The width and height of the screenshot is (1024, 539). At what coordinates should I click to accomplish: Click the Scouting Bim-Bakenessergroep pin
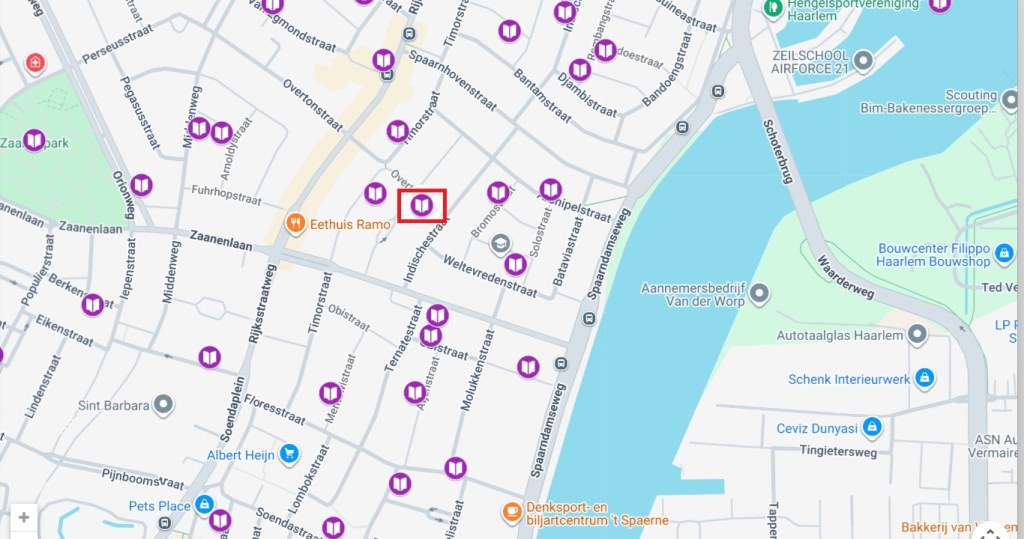point(1010,101)
